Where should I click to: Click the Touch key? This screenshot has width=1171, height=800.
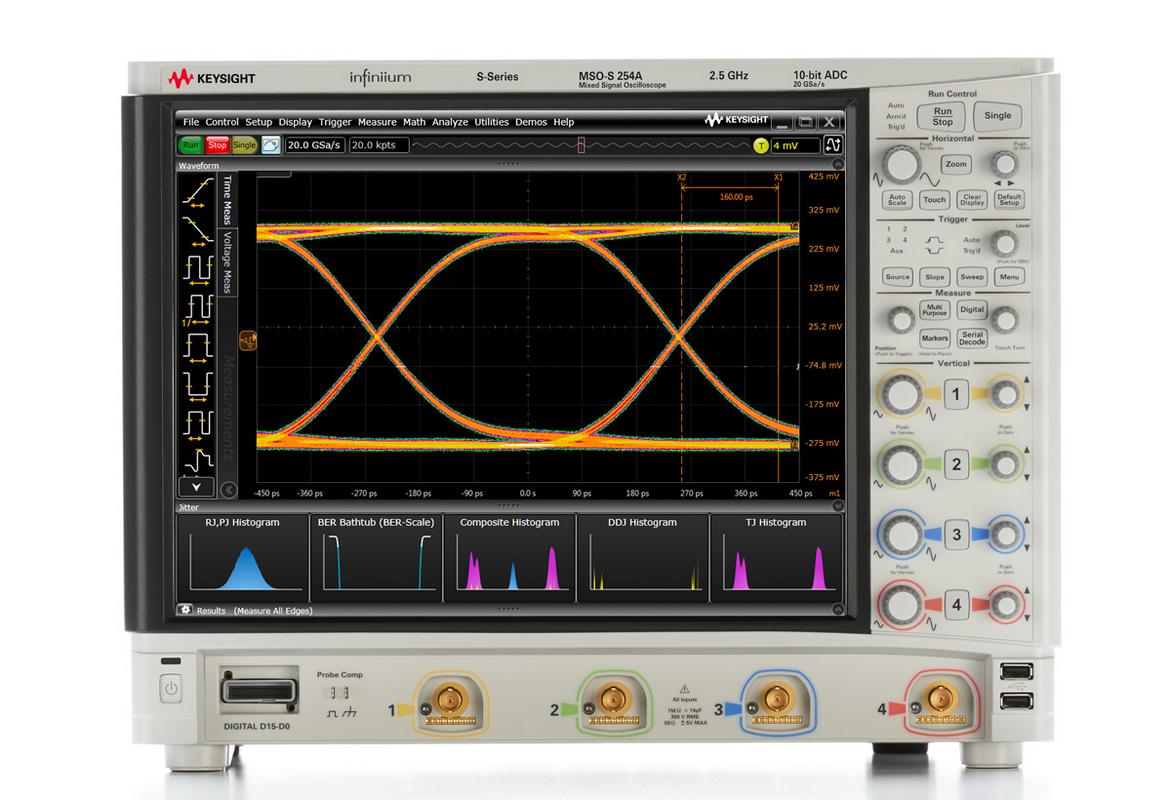point(934,199)
